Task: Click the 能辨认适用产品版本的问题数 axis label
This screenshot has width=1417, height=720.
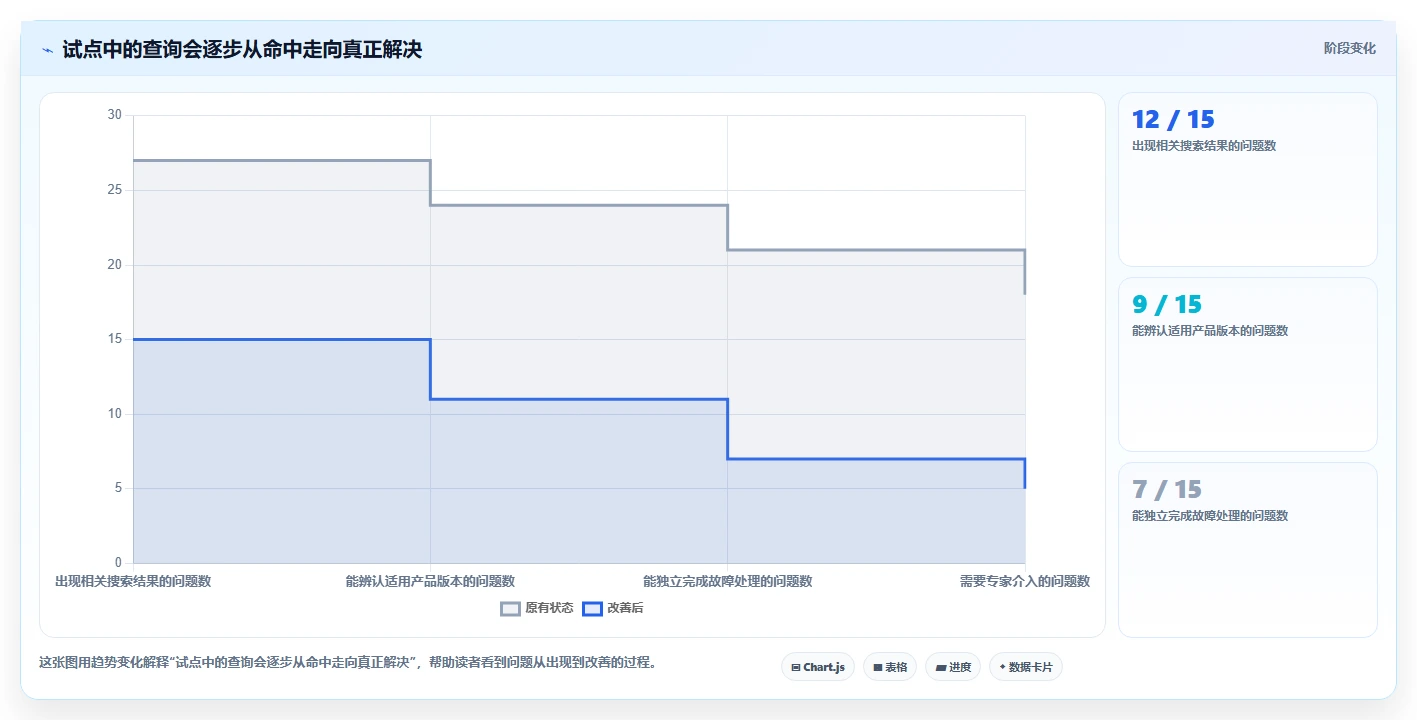Action: (x=430, y=581)
